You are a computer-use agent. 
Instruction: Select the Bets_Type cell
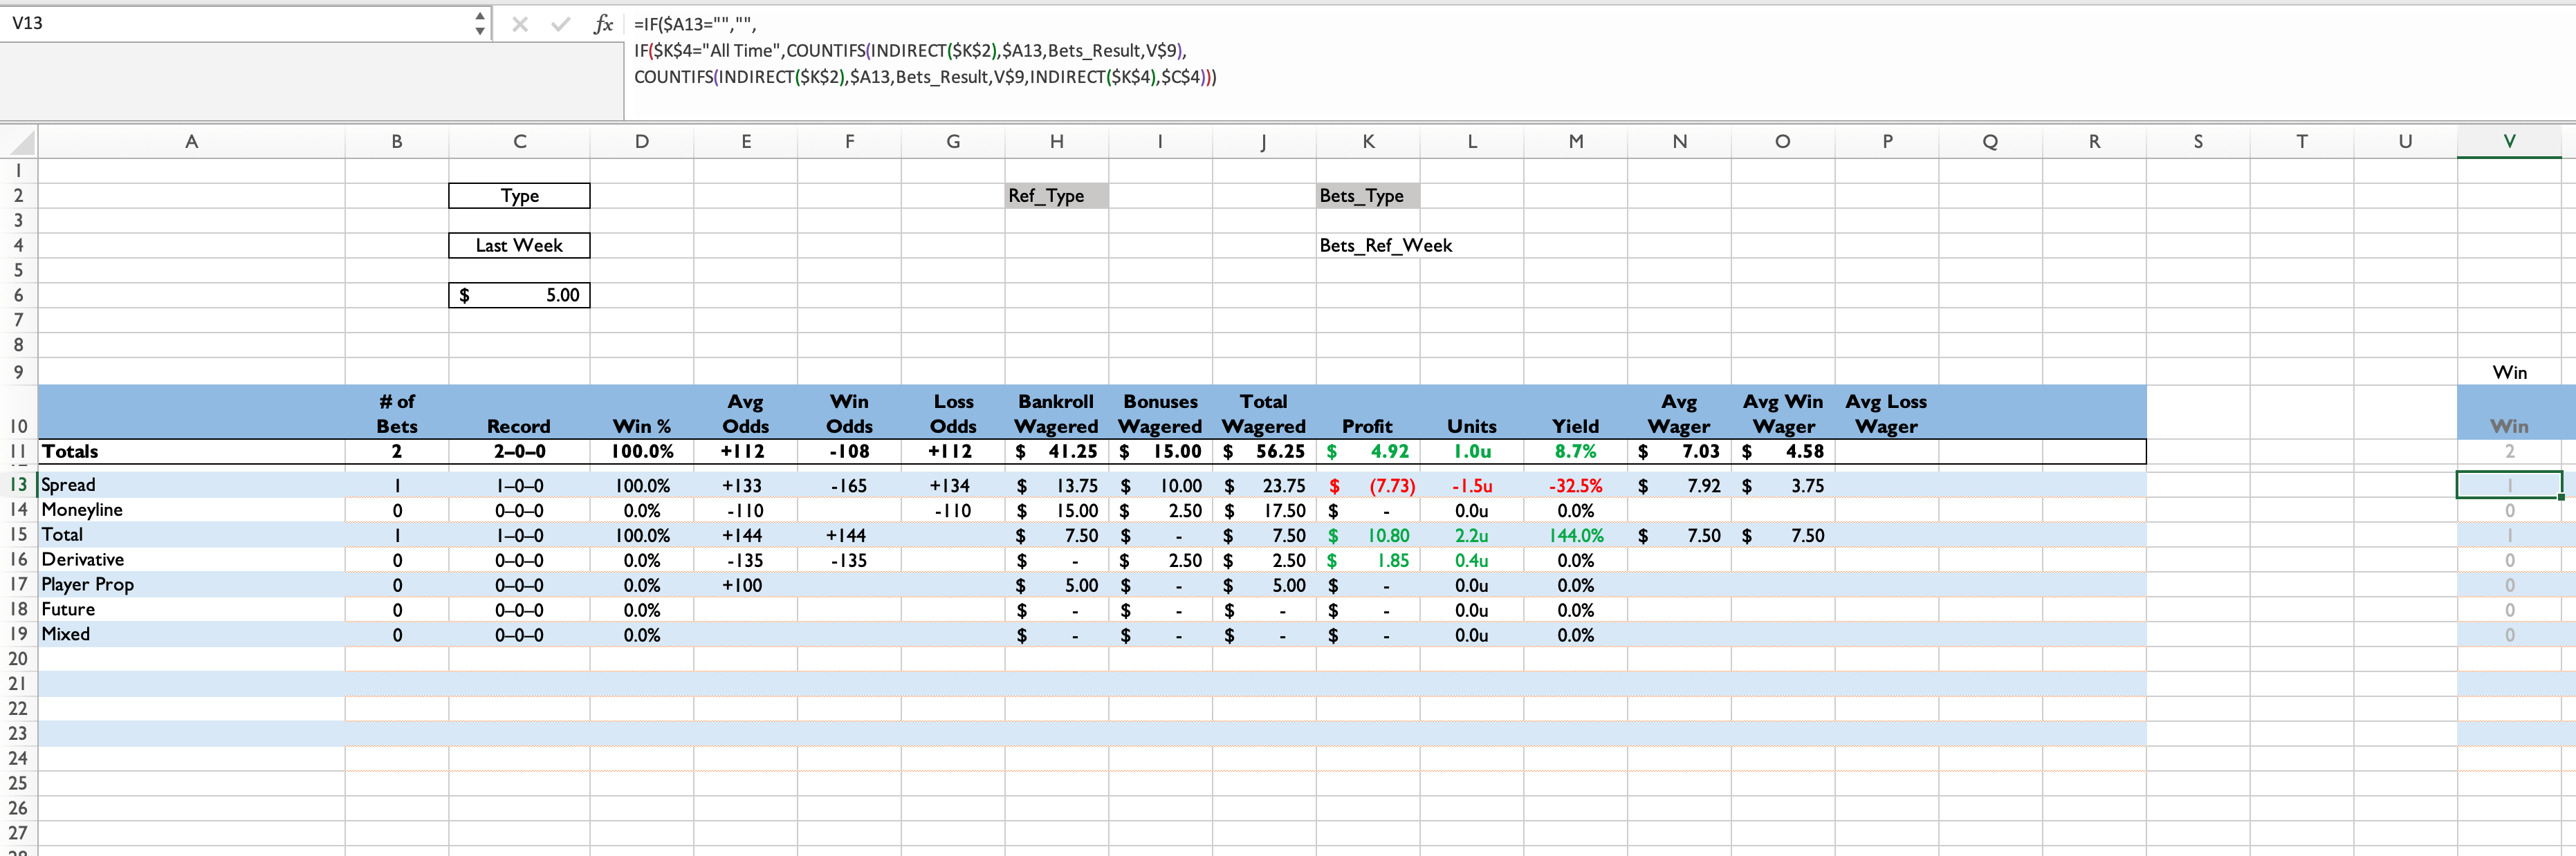coord(1368,196)
